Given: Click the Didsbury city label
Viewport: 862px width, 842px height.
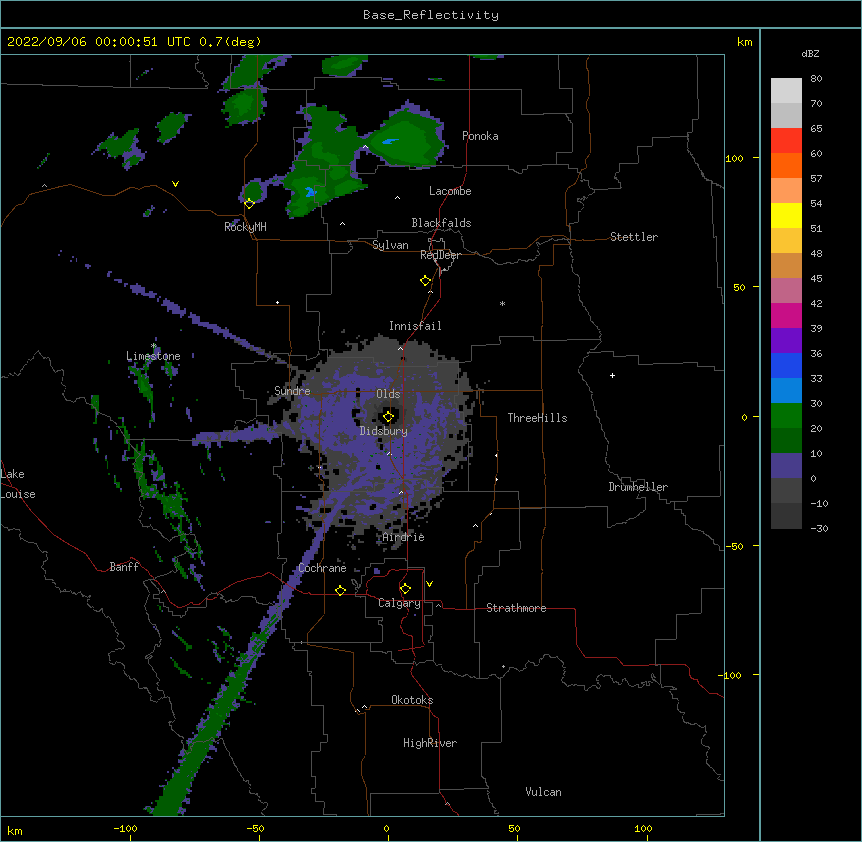Looking at the screenshot, I should click(384, 431).
